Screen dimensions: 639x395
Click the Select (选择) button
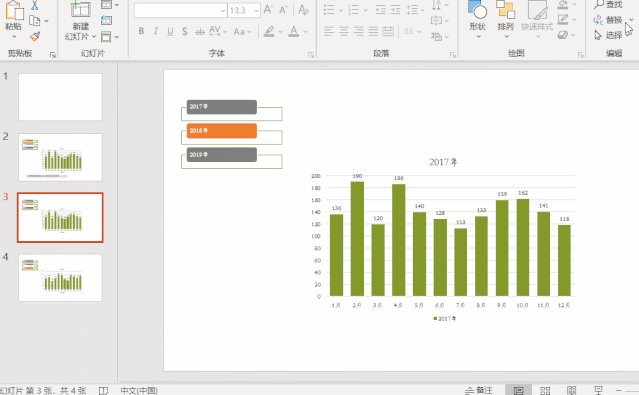click(x=608, y=35)
